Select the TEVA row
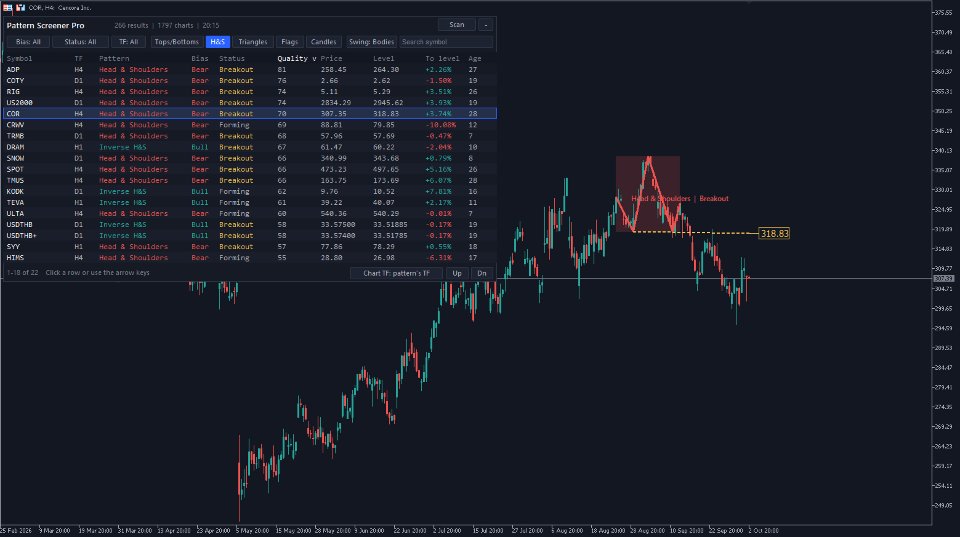Image resolution: width=960 pixels, height=537 pixels. [x=250, y=203]
